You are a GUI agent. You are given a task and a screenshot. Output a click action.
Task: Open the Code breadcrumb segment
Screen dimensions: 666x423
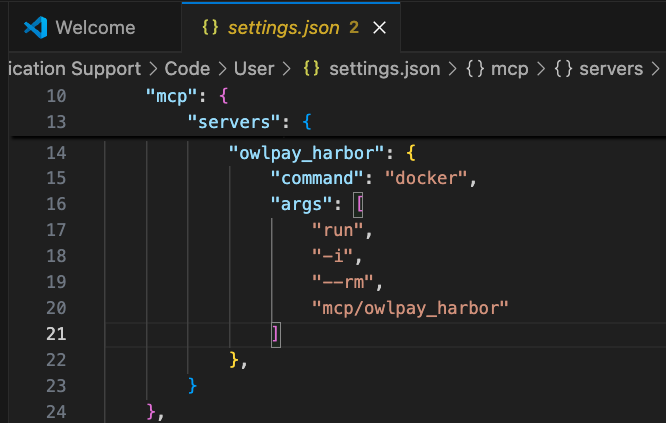[x=187, y=69]
